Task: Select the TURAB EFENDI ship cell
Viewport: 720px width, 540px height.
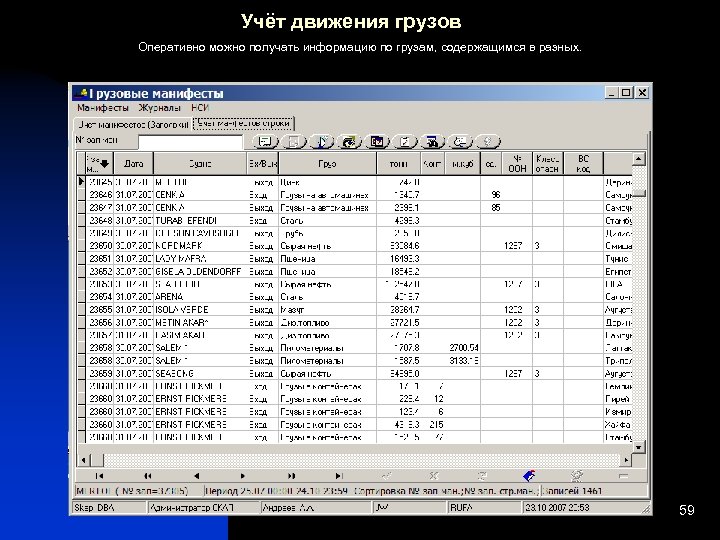Action: [200, 220]
